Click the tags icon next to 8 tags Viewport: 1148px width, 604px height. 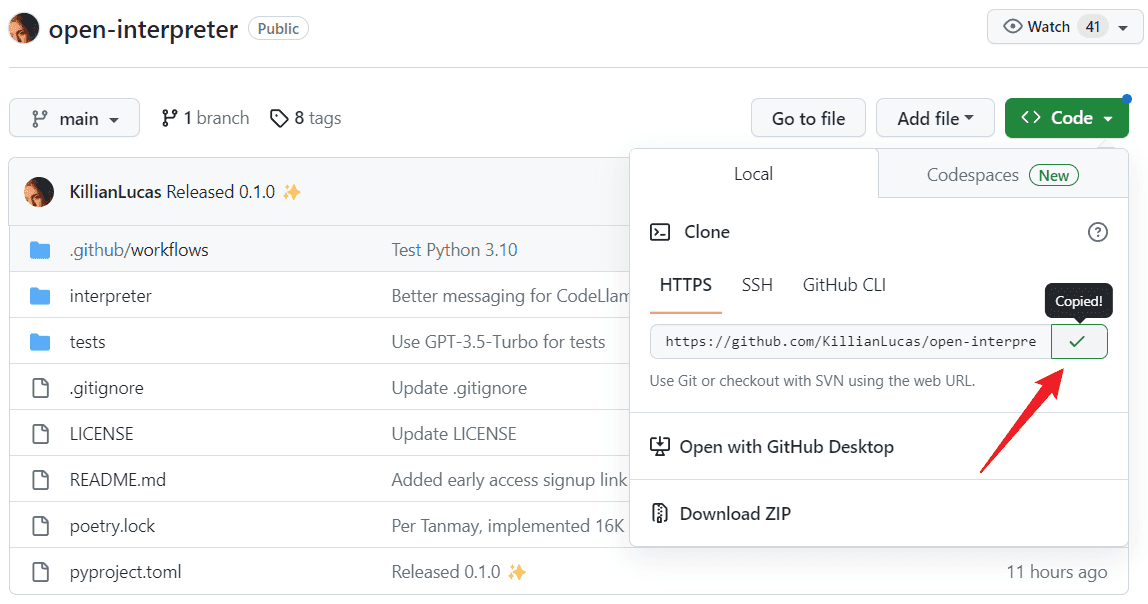(x=279, y=118)
